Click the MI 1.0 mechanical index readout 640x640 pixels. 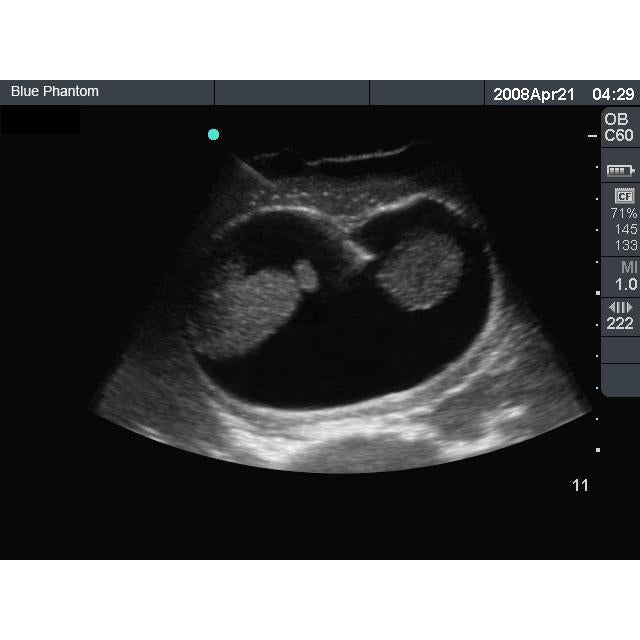pos(626,276)
